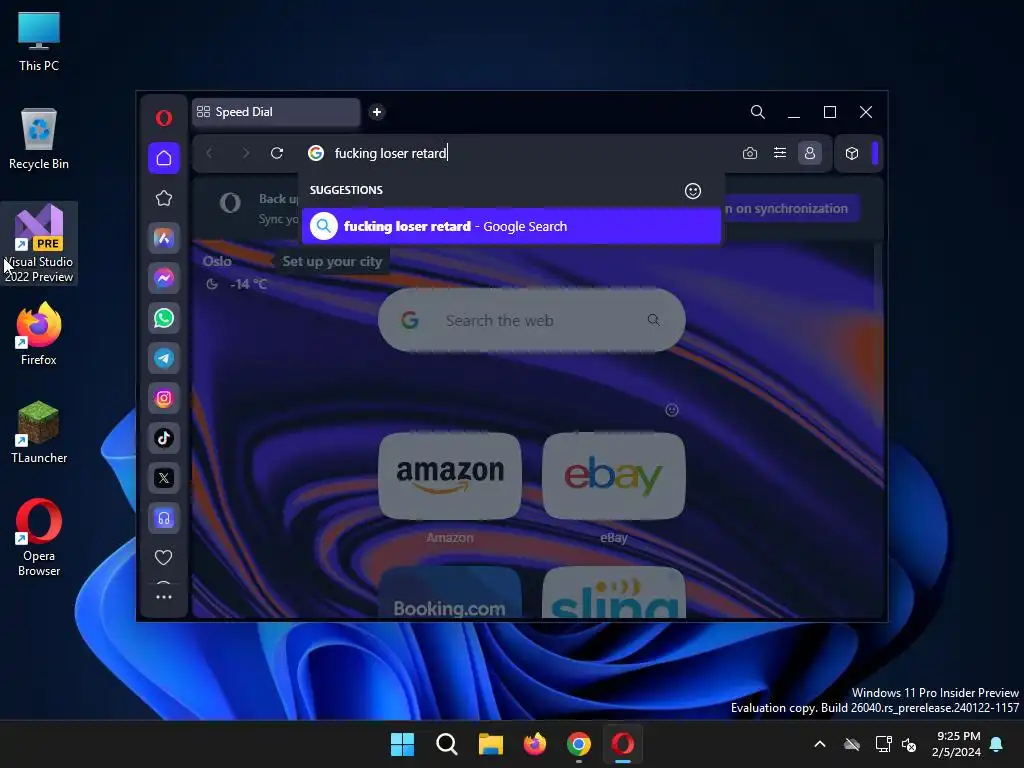
Task: Click the small smiley above speed dial tiles
Action: coord(672,410)
